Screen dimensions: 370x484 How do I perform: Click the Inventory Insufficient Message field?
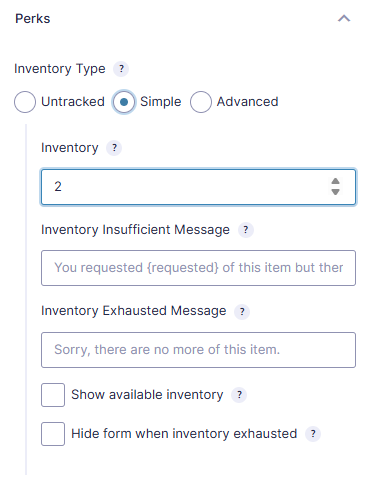pos(198,268)
